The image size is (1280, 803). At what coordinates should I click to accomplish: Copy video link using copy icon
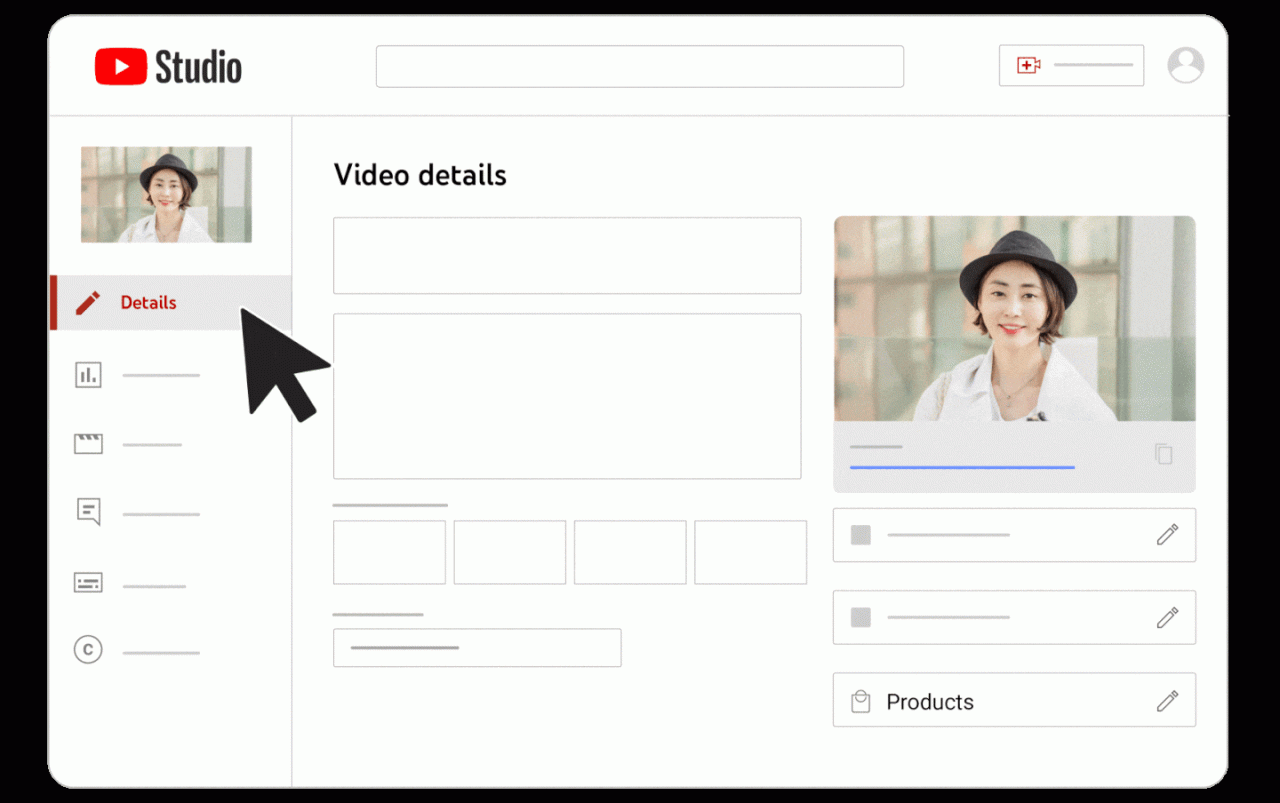(x=1163, y=454)
